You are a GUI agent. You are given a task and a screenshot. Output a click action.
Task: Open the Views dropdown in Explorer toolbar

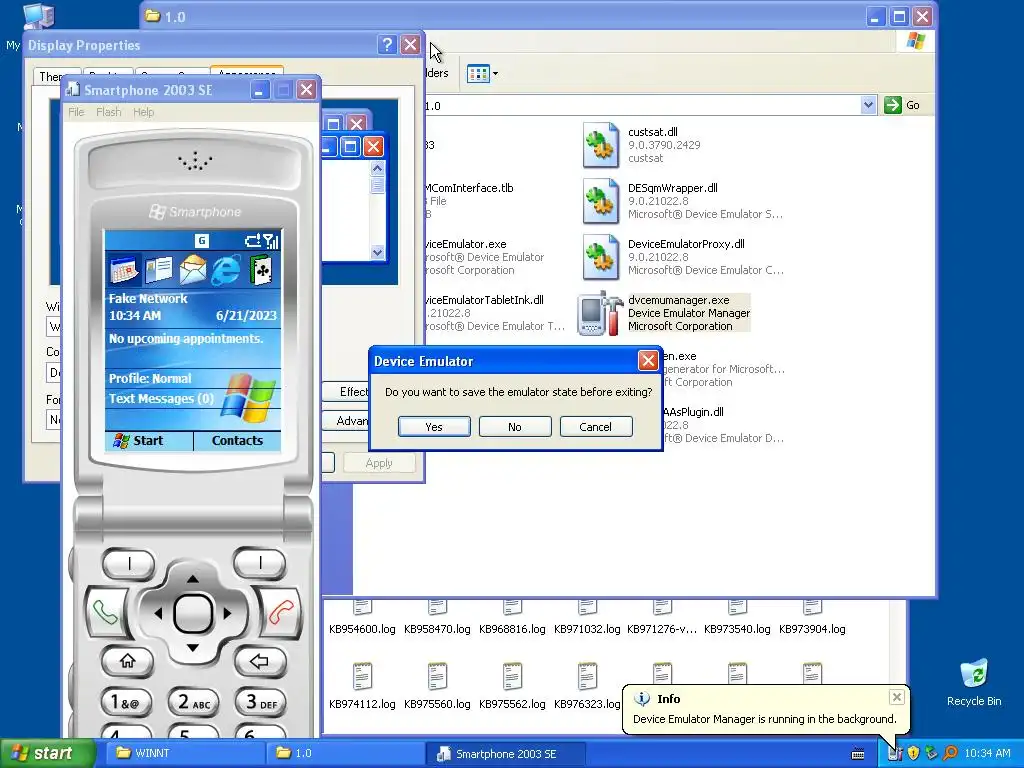click(x=483, y=73)
